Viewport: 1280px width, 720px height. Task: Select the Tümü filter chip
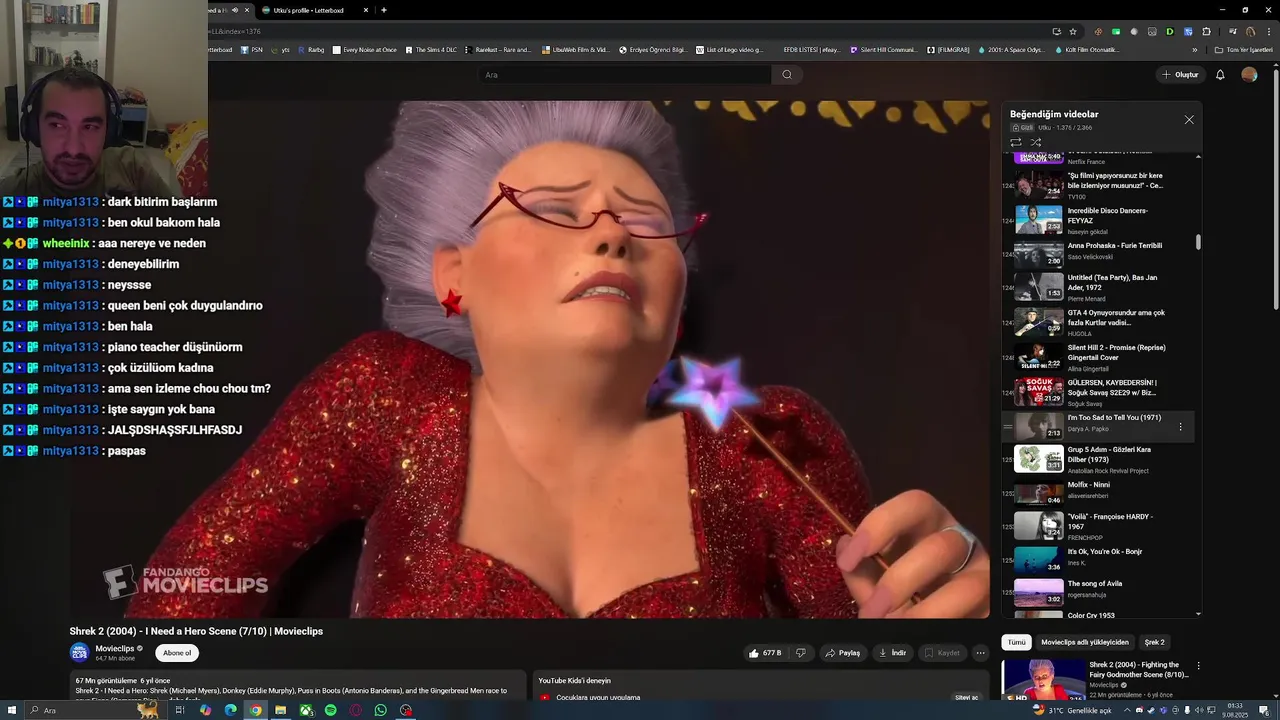coord(1016,642)
